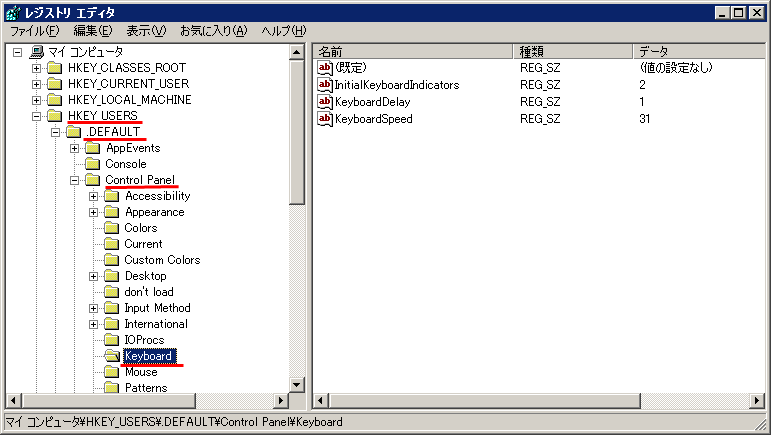Screen dimensions: 771x435
Task: Sort values by 名前 column header
Action: point(412,51)
